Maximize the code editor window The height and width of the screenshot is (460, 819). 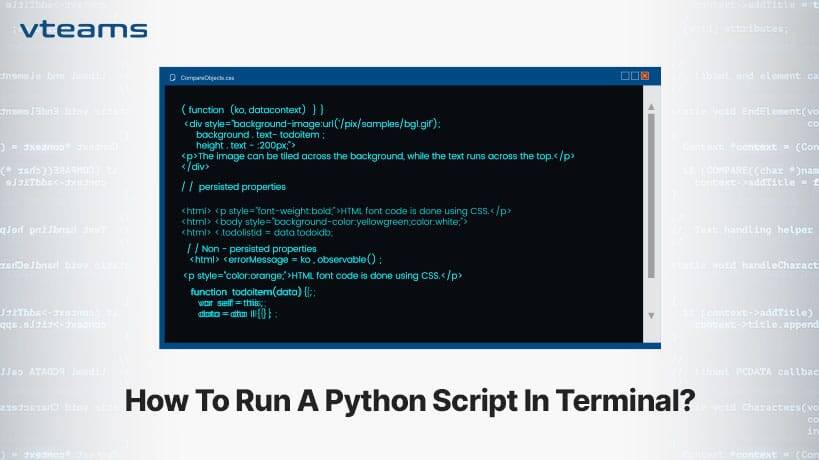click(634, 75)
